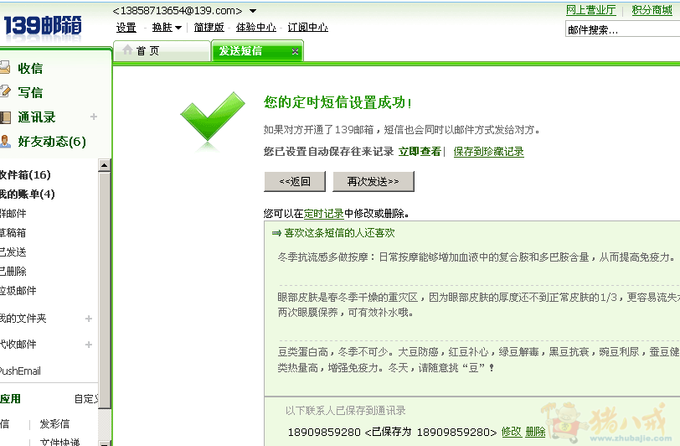Click the 喜欢这条短信的人还喜欢 heading
The height and width of the screenshot is (446, 680).
point(340,233)
